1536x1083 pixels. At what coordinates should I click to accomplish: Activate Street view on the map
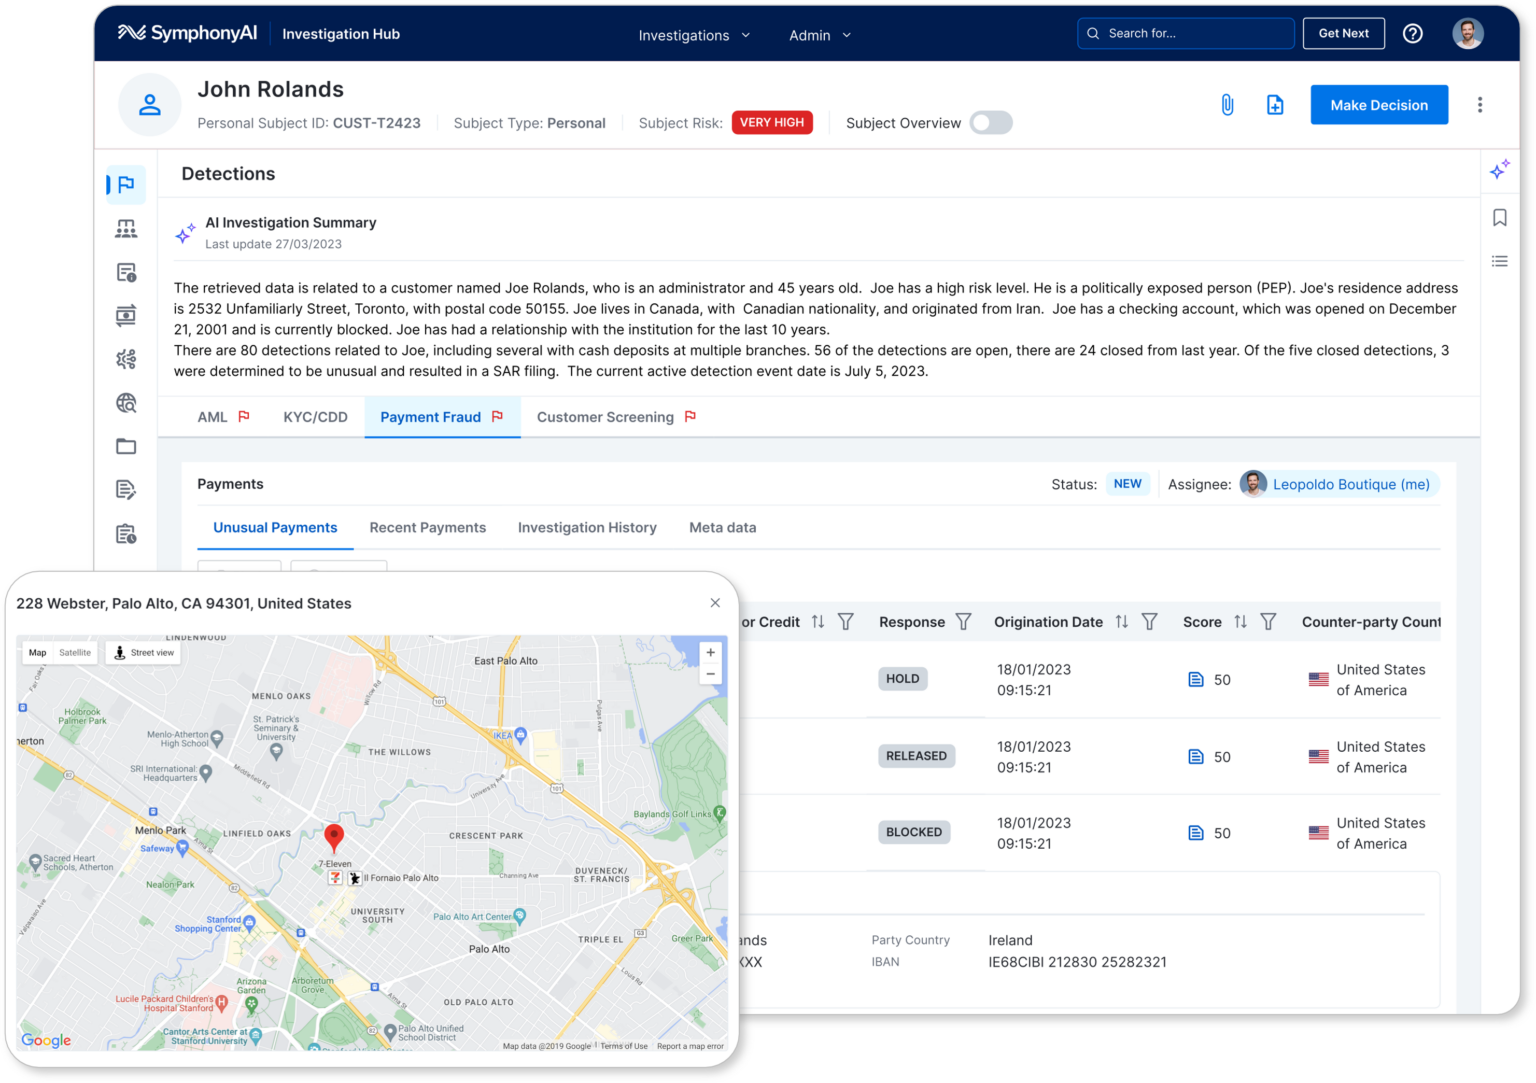pyautogui.click(x=143, y=652)
